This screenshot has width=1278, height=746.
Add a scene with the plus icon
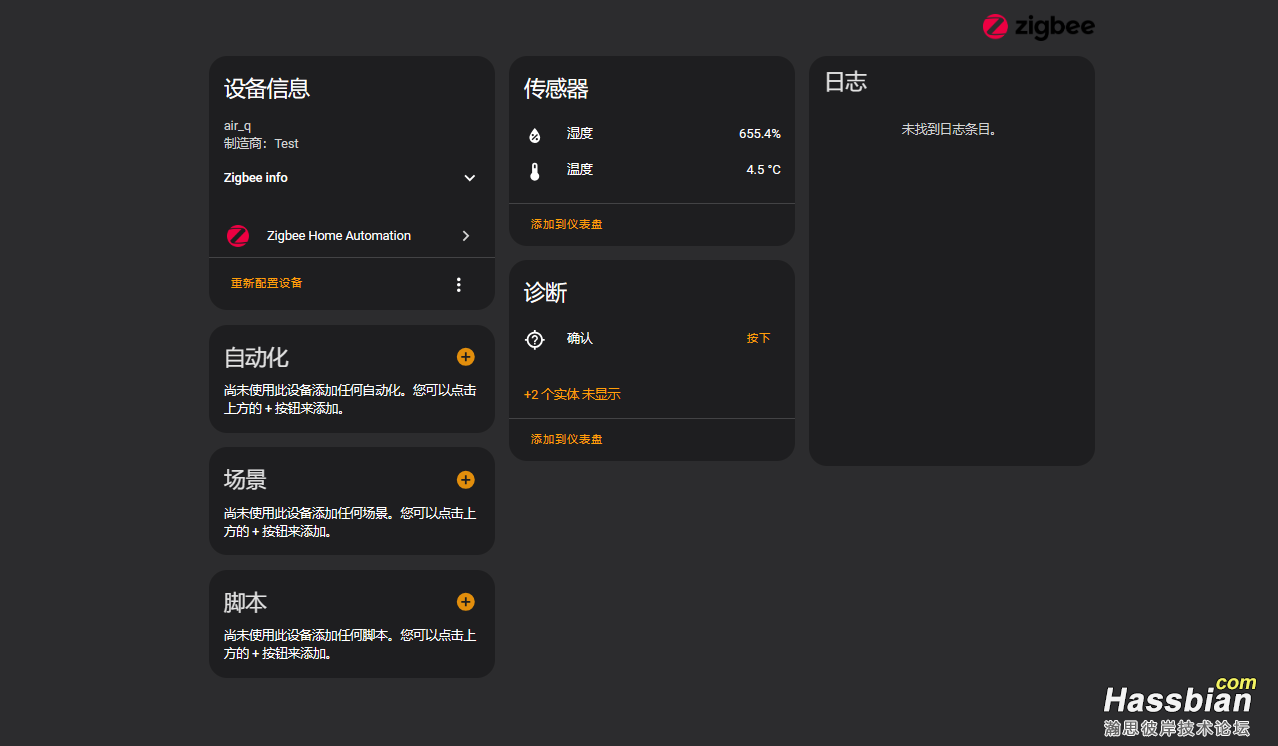466,480
